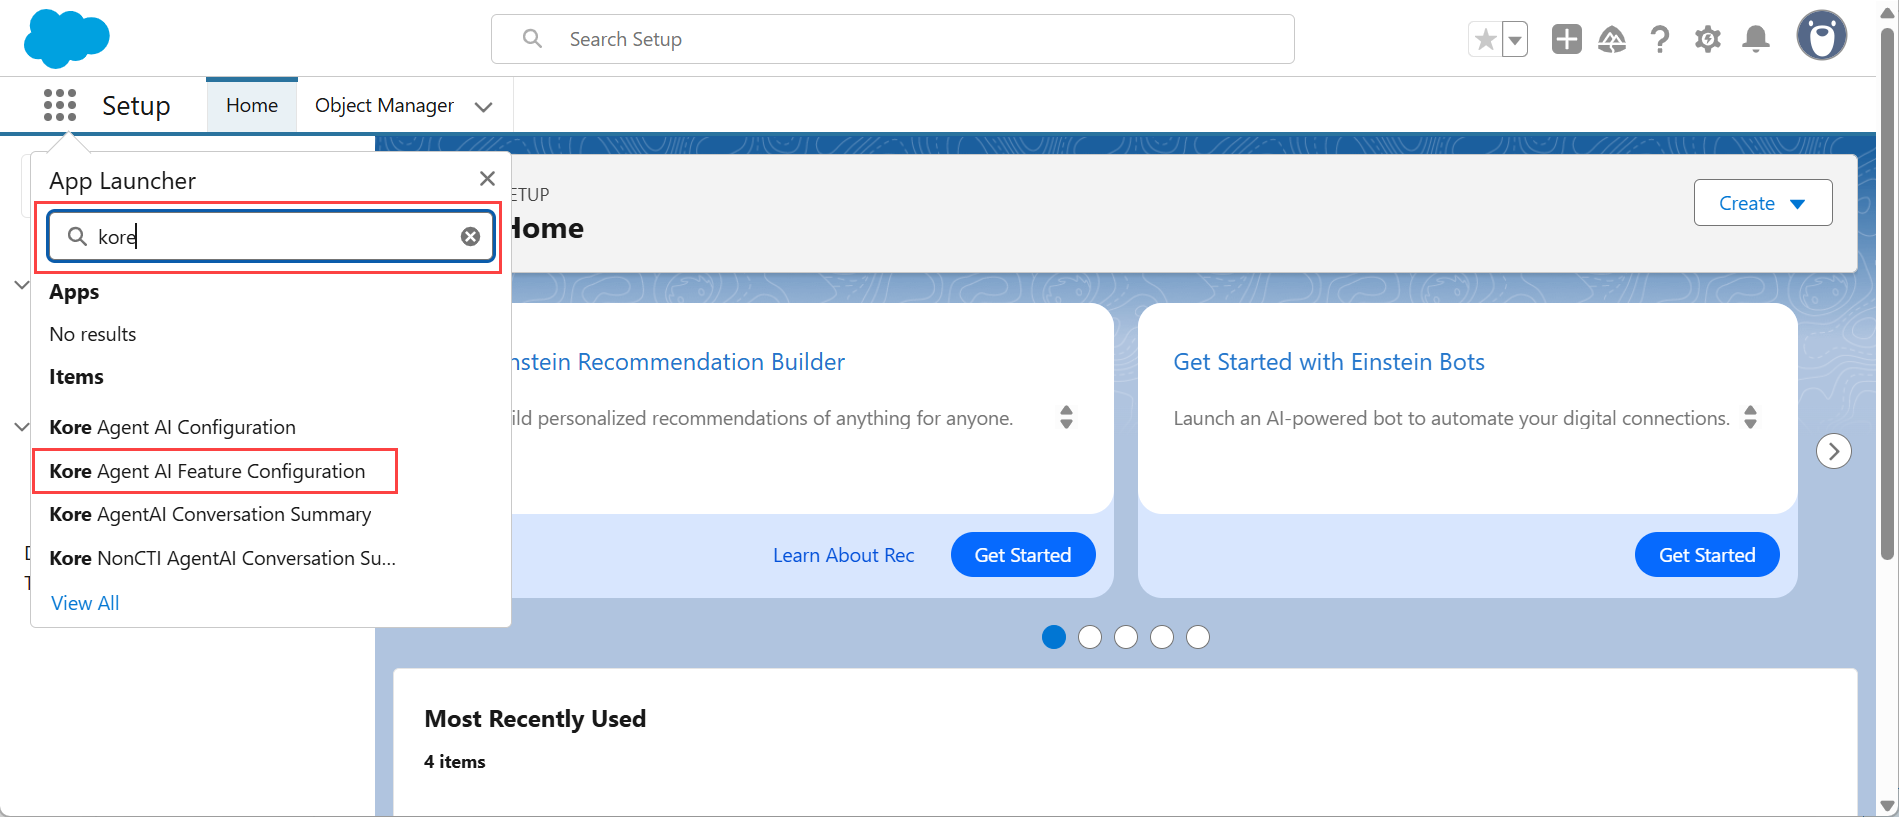Click Get Started on Recommendation Builder card

pos(1022,555)
